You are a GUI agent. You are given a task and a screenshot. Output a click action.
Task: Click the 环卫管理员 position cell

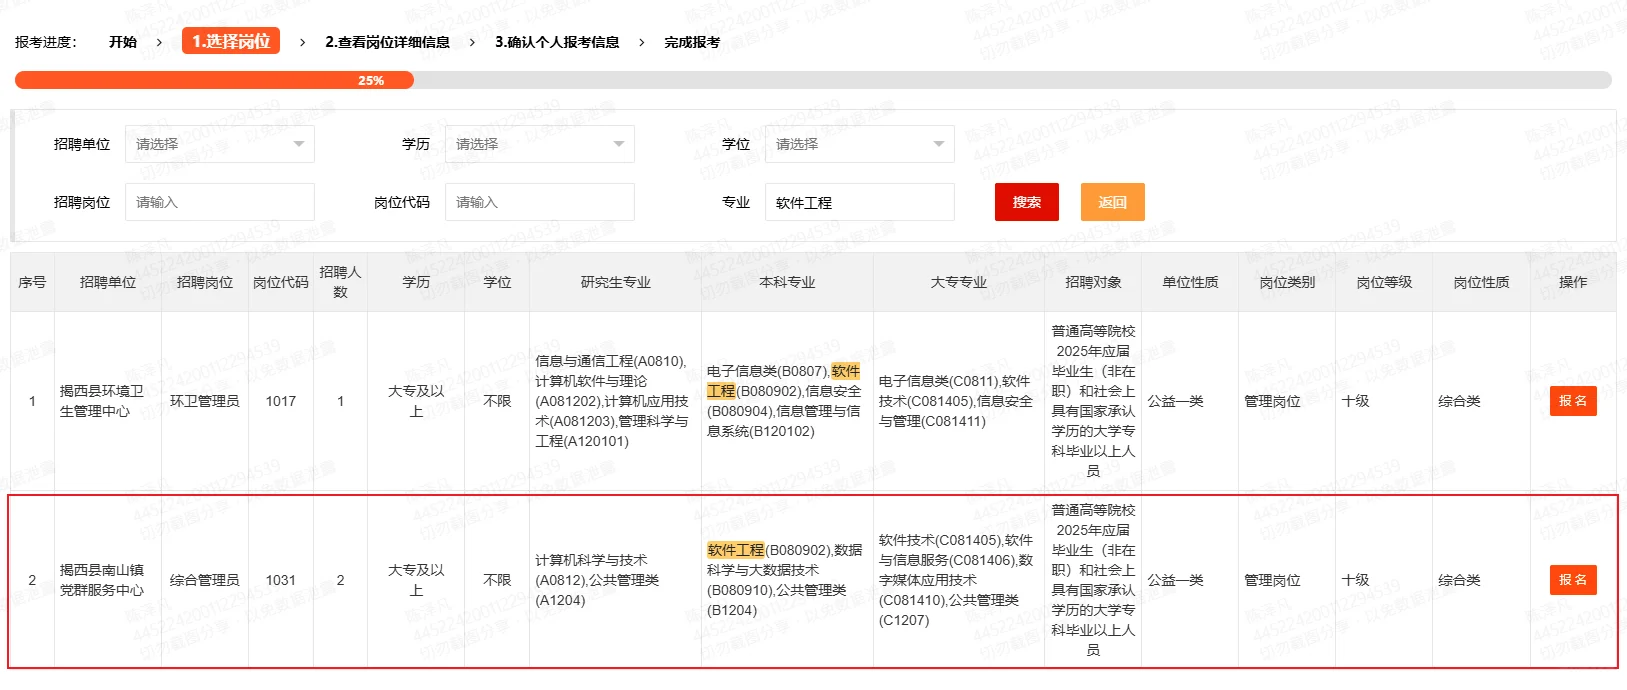click(204, 401)
